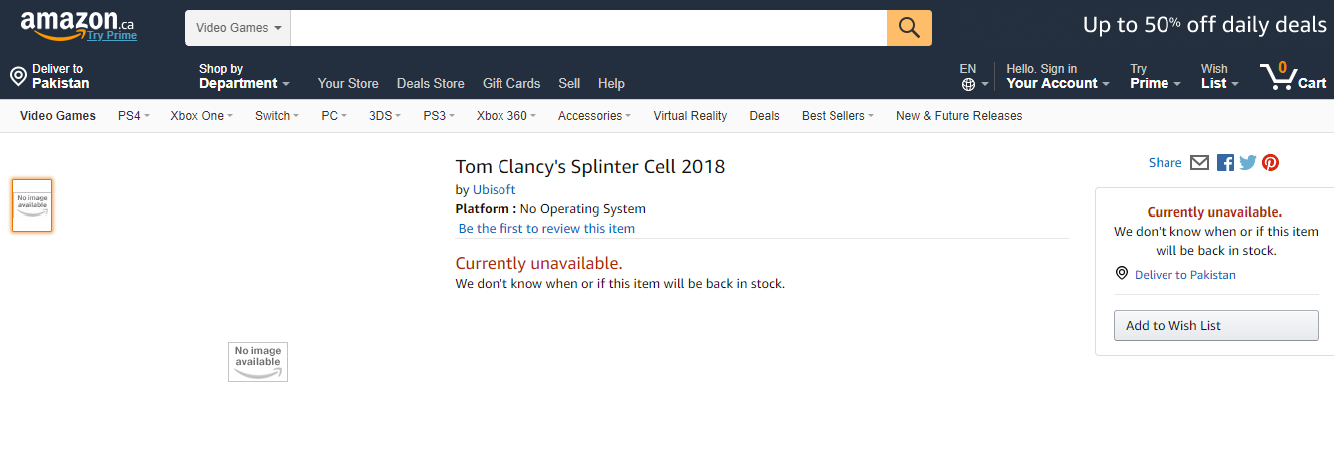The width and height of the screenshot is (1338, 460).
Task: Click into the search text field
Action: click(x=588, y=28)
